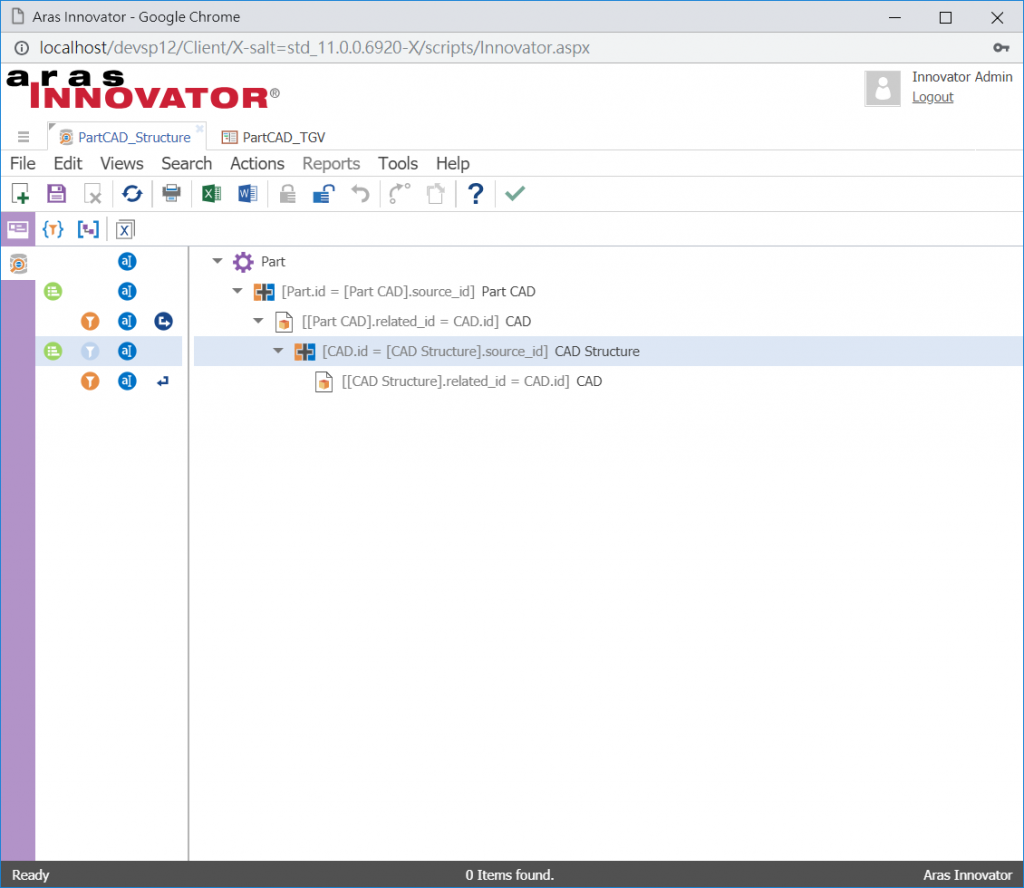Screen dimensions: 1024x888
Task: Click properties icon in last CAD row
Action: click(127, 381)
